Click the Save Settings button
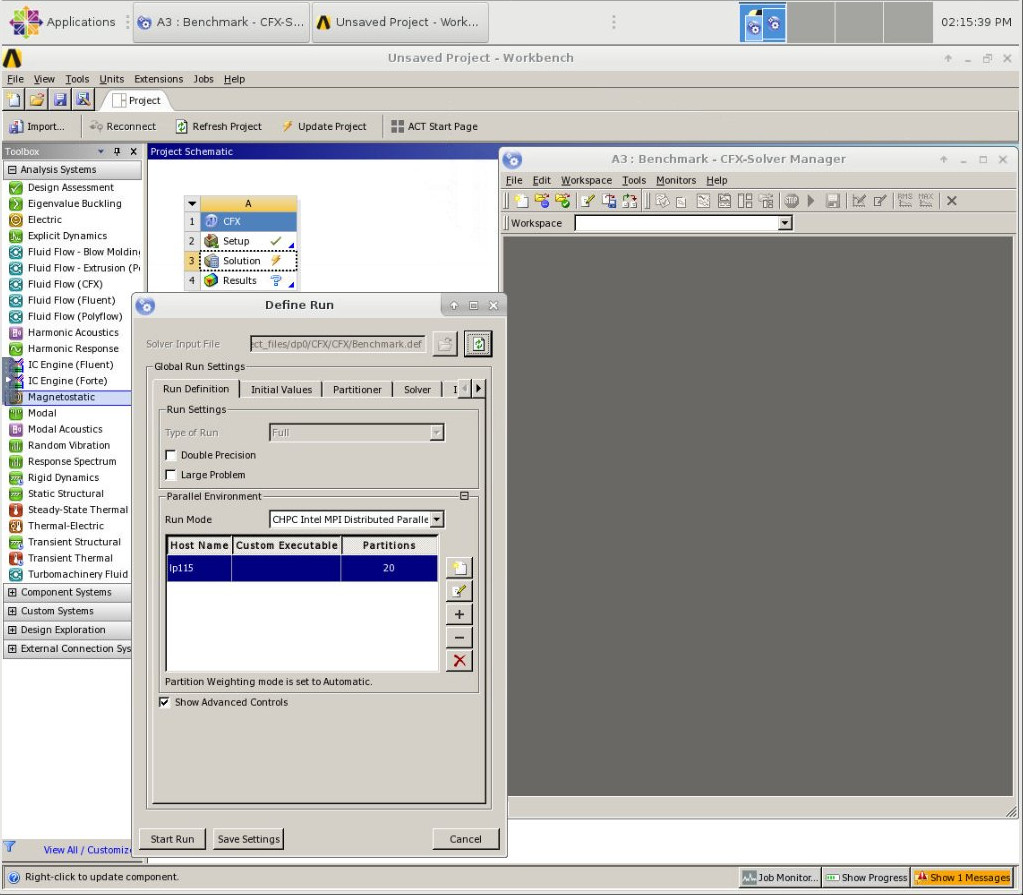Screen dimensions: 1023x895 tap(249, 839)
